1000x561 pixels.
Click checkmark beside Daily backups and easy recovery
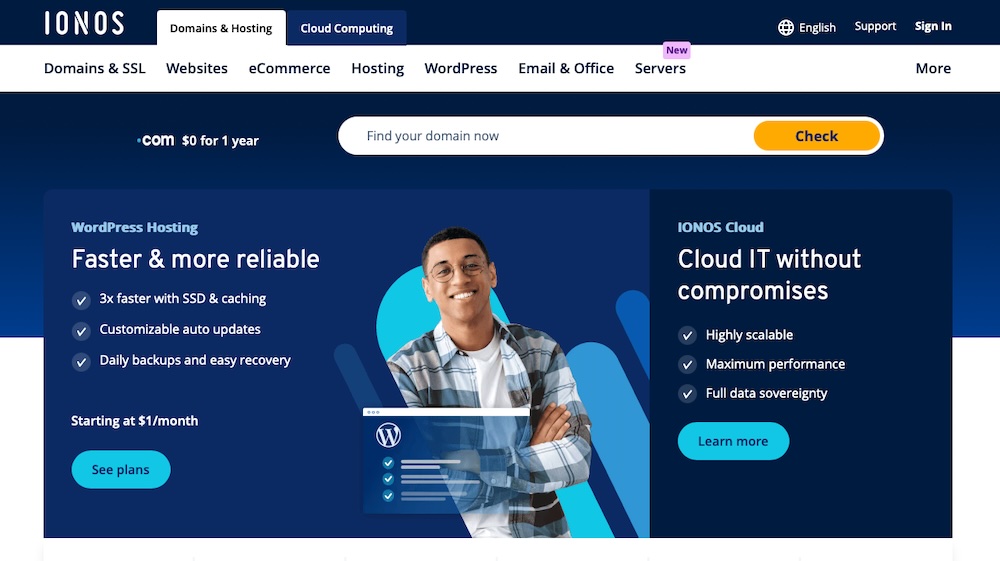[x=81, y=361]
